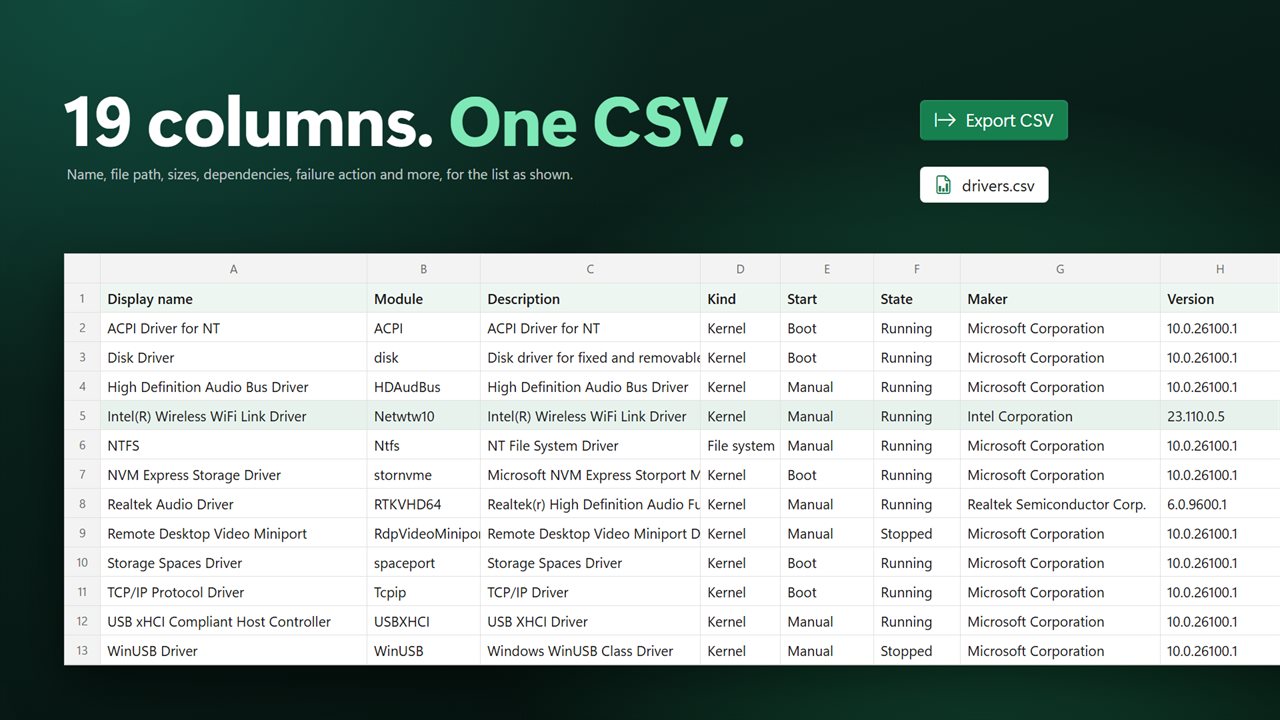Viewport: 1280px width, 720px height.
Task: Click the Export CSV button
Action: pyautogui.click(x=994, y=120)
